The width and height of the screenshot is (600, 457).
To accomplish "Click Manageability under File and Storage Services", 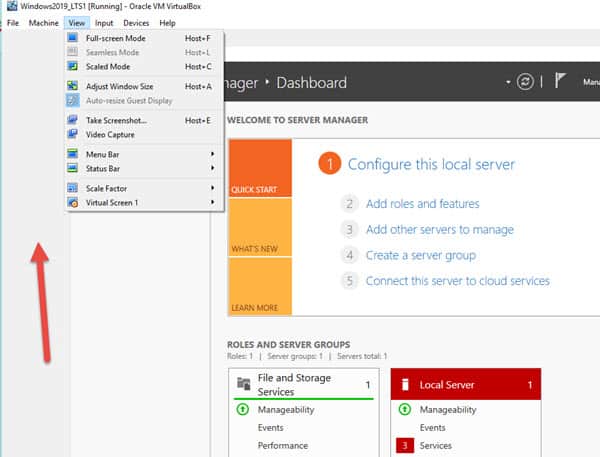I will tap(286, 410).
